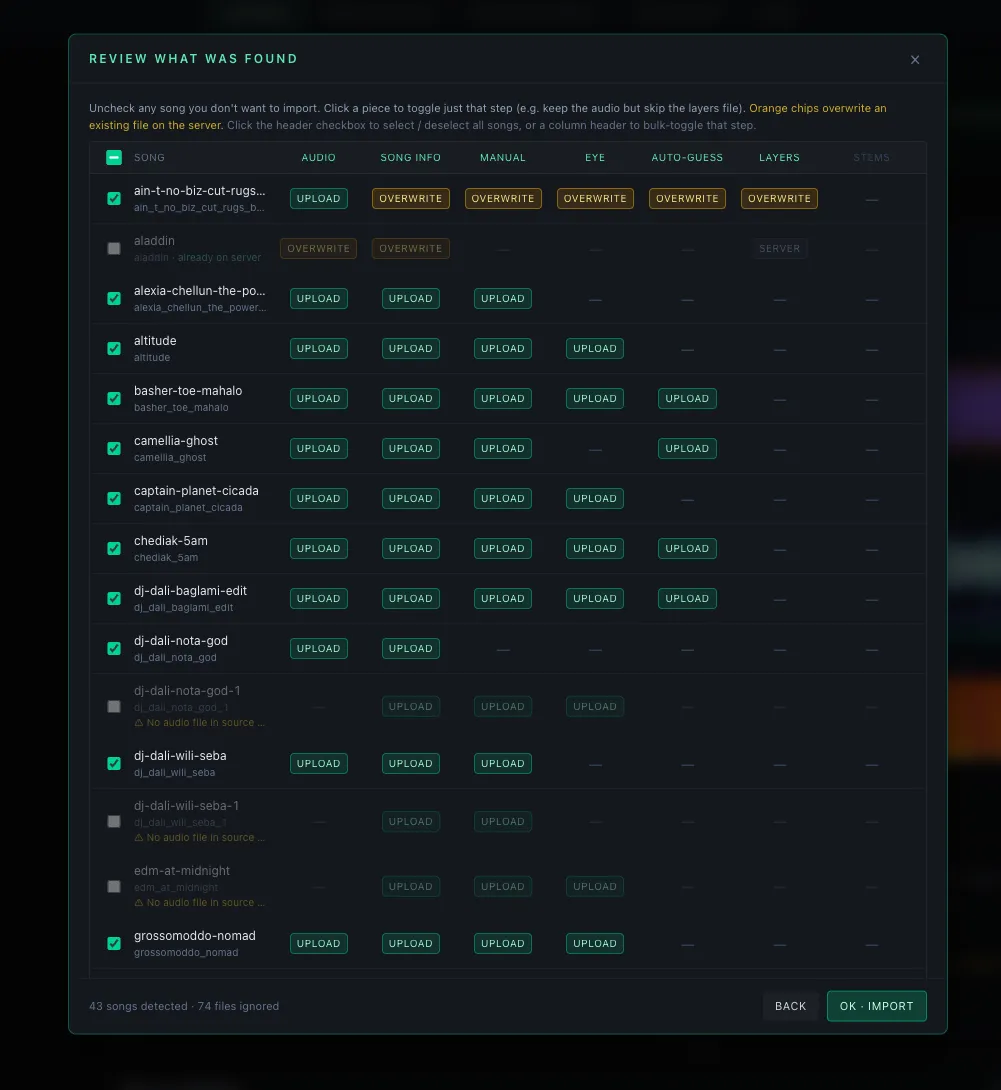
Task: Toggle Auto-Guess OVERWRITE chip for ain-t-no-biz-cut-rugs
Action: tap(687, 199)
